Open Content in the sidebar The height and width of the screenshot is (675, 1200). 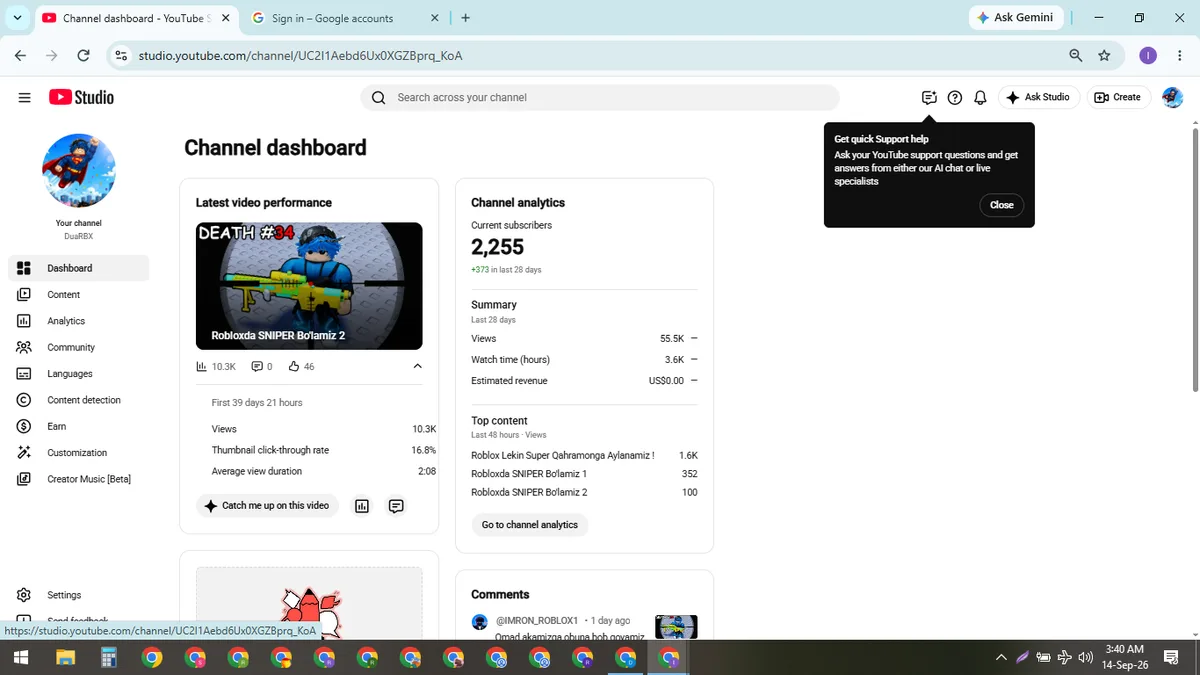(x=79, y=294)
